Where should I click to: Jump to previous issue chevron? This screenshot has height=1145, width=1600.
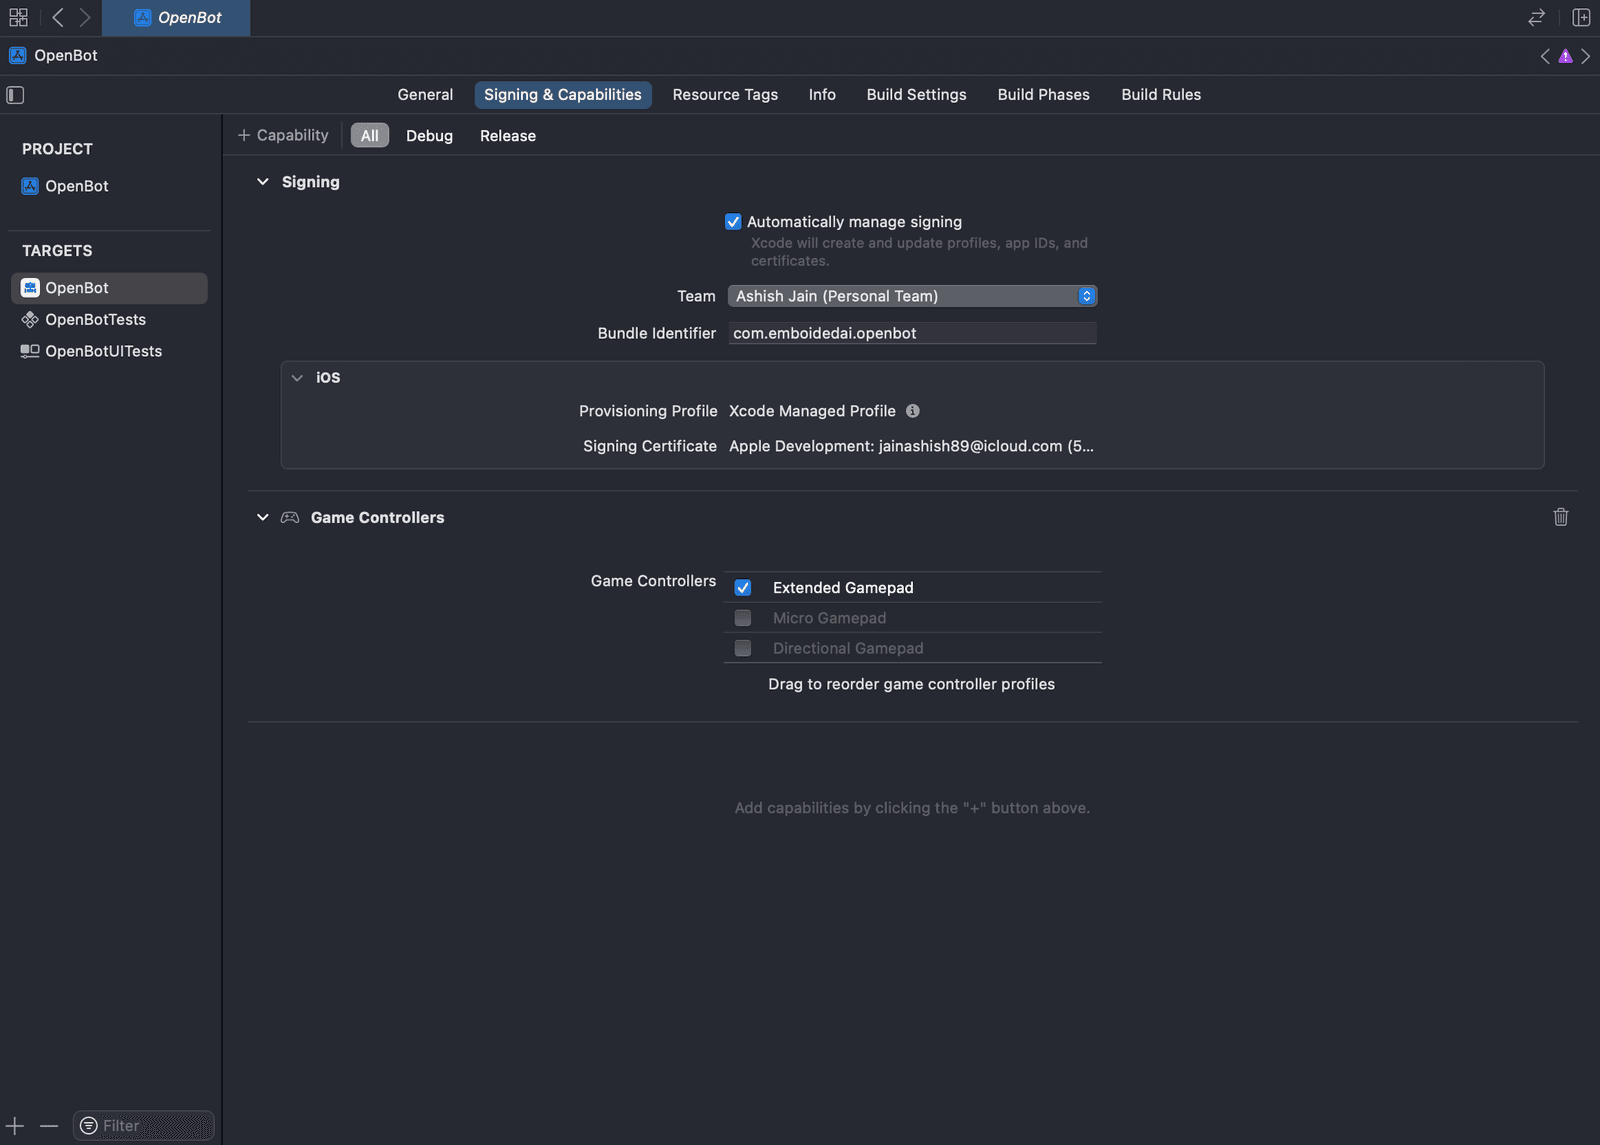pyautogui.click(x=1545, y=56)
